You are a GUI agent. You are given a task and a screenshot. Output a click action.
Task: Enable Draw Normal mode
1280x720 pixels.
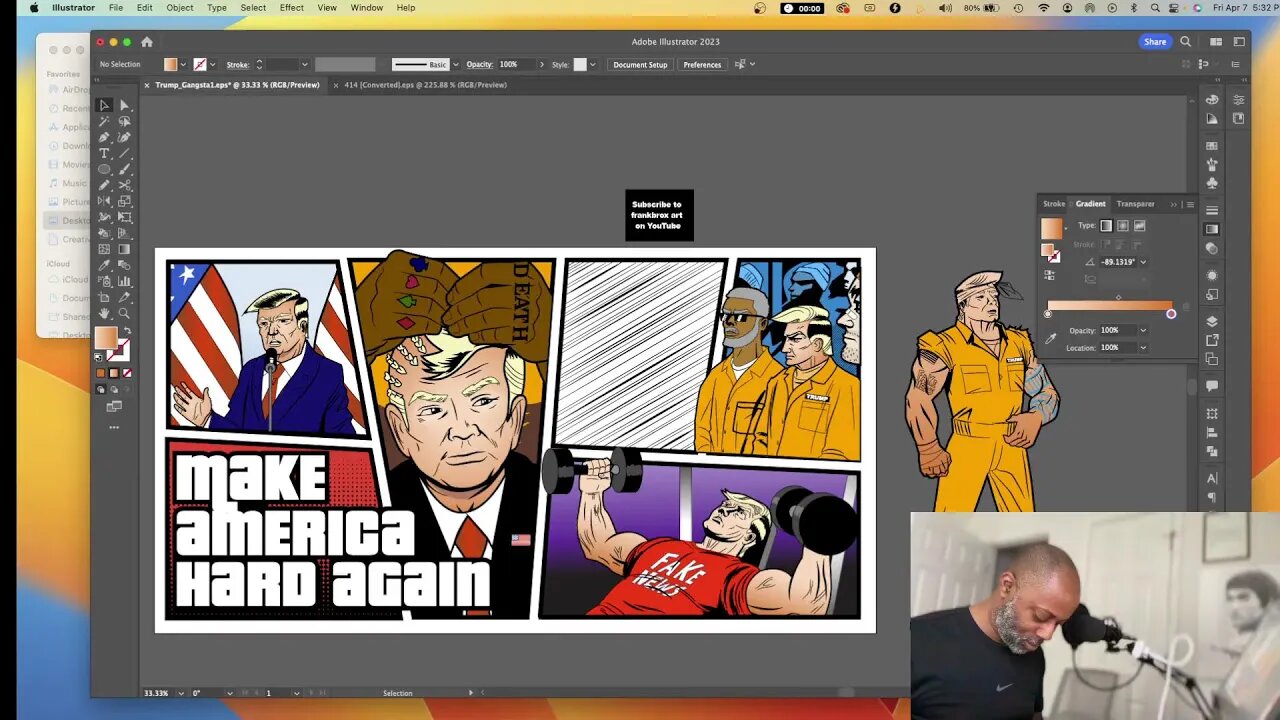(101, 389)
